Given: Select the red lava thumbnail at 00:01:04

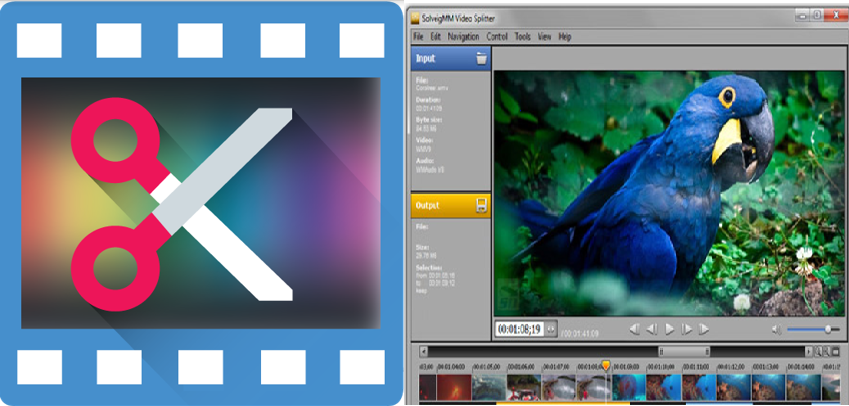Looking at the screenshot, I should (454, 387).
